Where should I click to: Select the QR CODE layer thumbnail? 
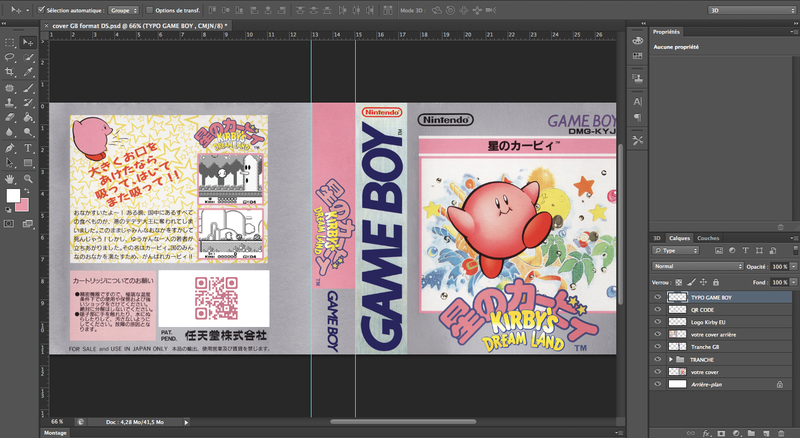point(677,309)
